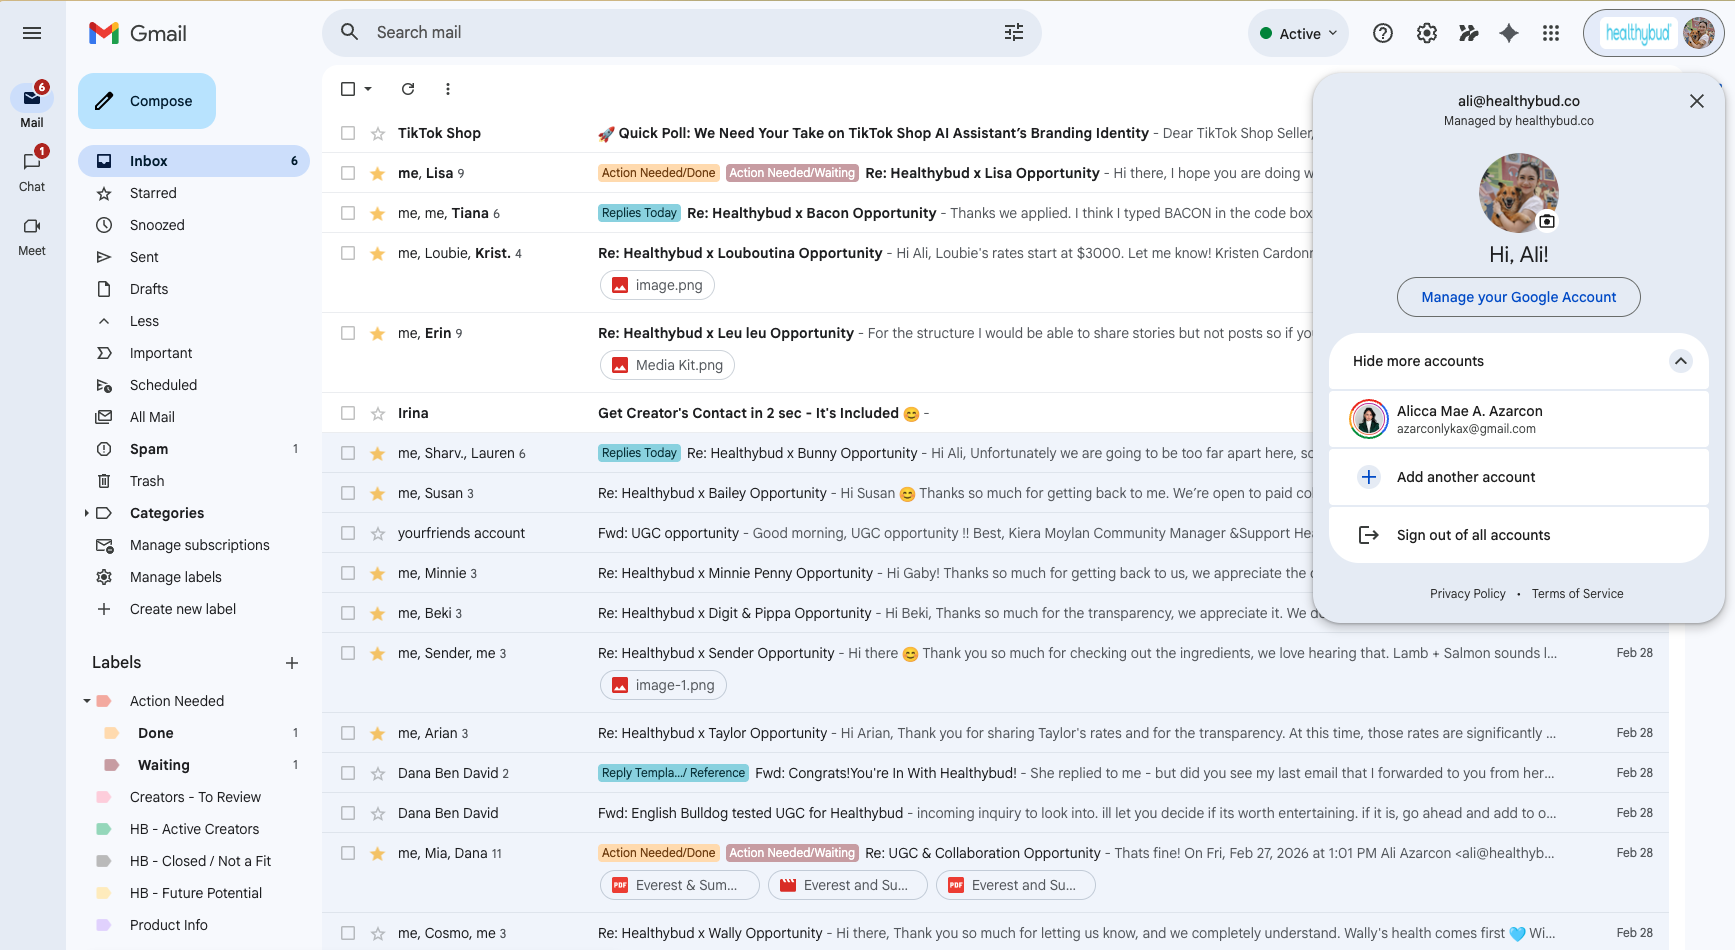Expand the Categories section

click(x=86, y=513)
